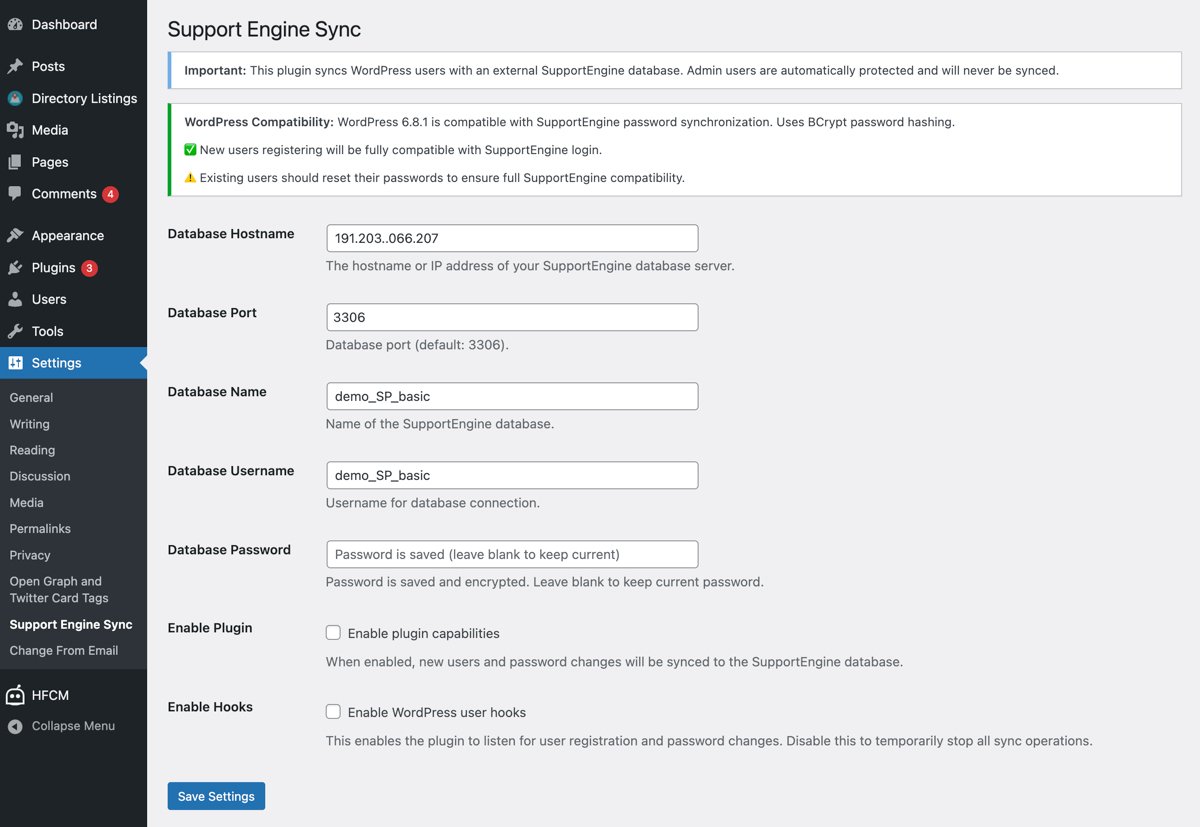1200x827 pixels.
Task: Open the Permalinks settings submenu link
Action: pyautogui.click(x=40, y=529)
